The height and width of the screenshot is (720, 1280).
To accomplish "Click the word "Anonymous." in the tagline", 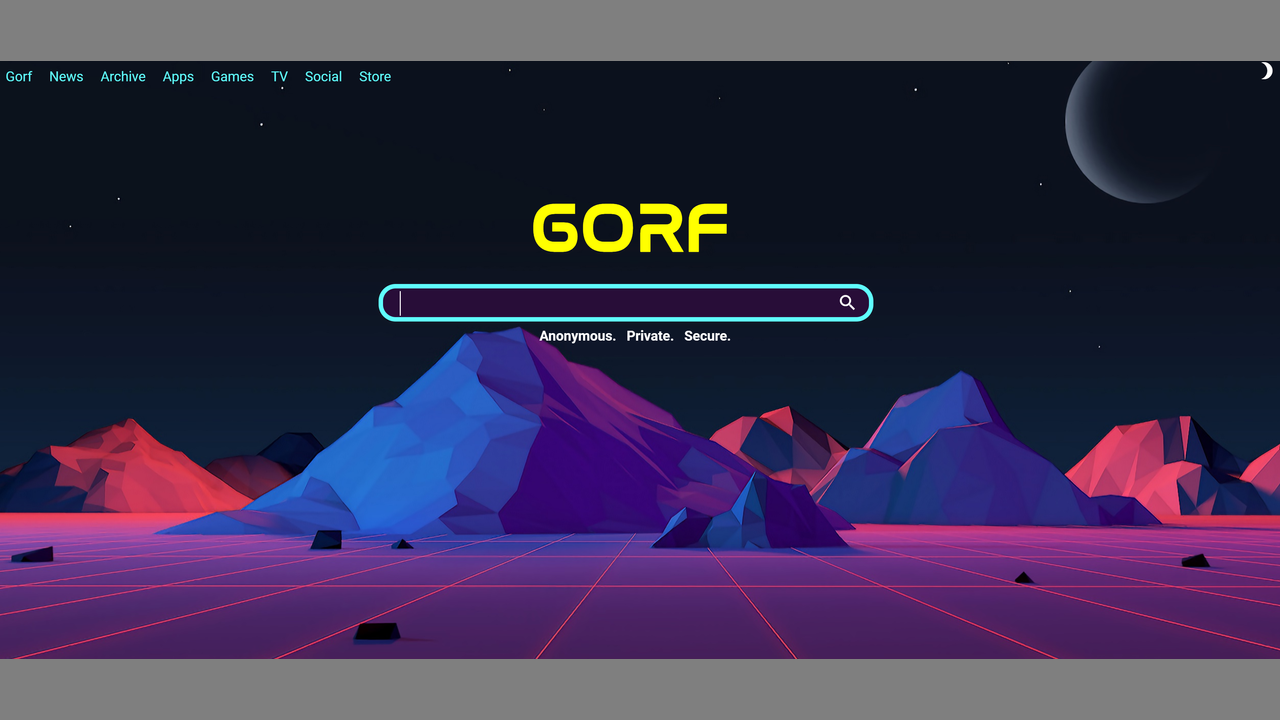I will click(x=577, y=336).
